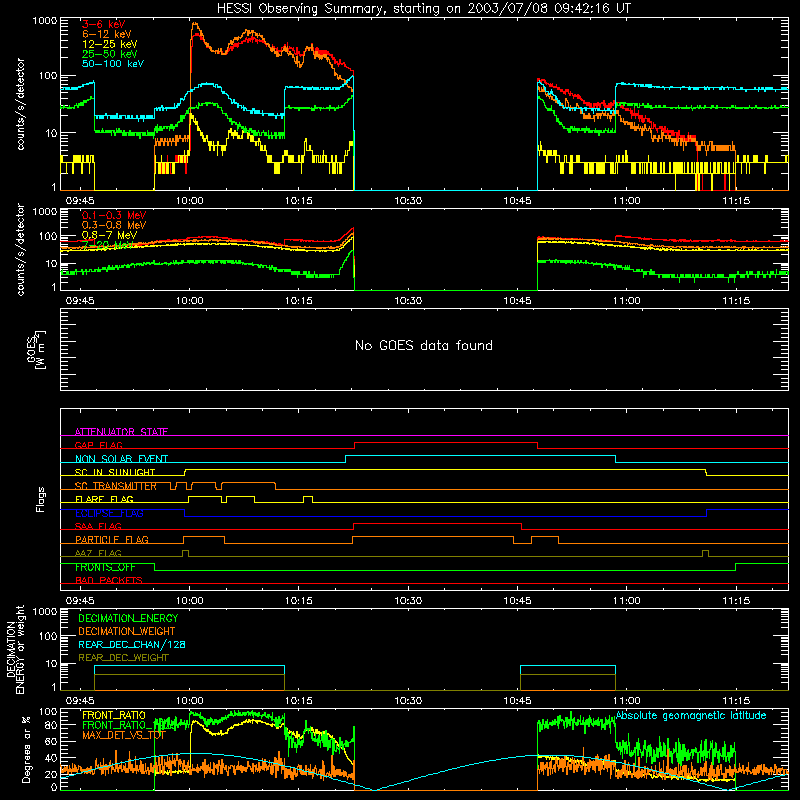Select the red '3-6 keV' legend label
The image size is (800, 800).
[103, 24]
